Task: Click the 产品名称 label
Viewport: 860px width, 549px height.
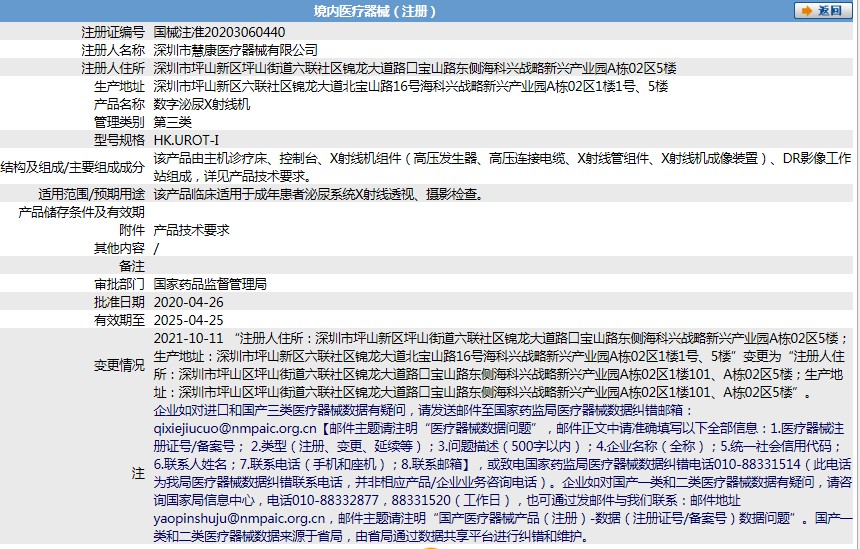Action: pyautogui.click(x=120, y=104)
